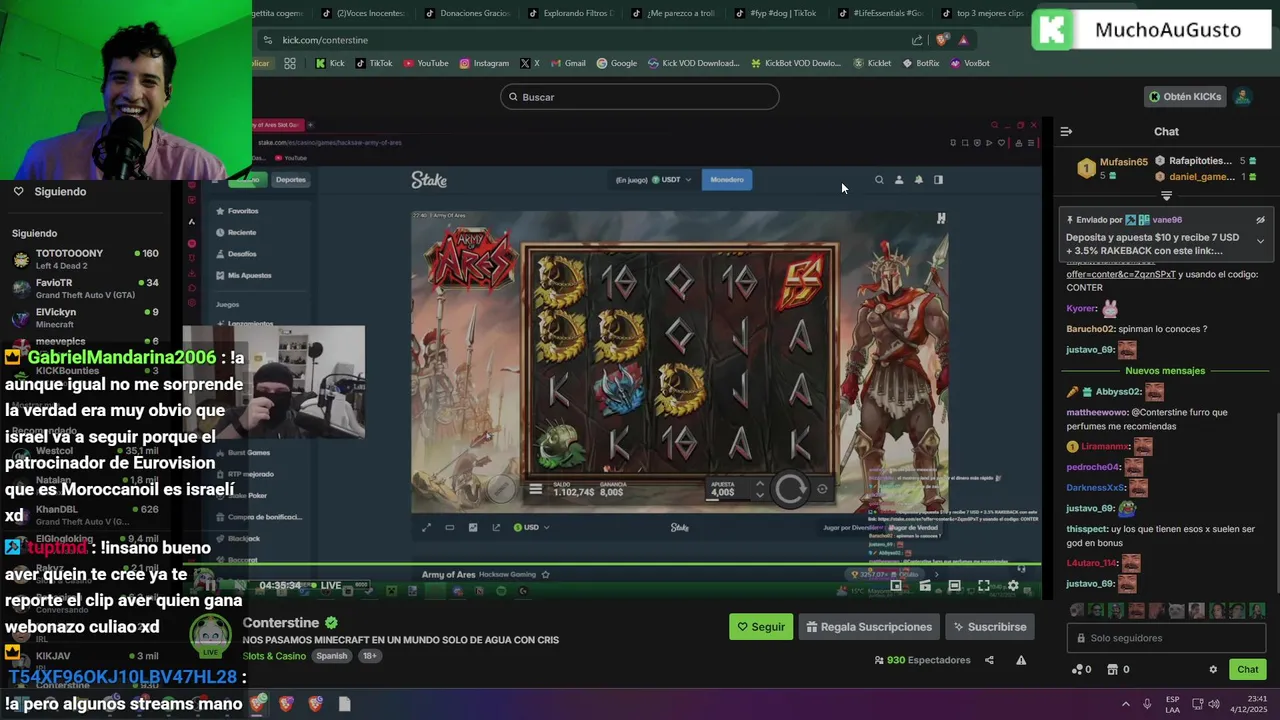Image resolution: width=1280 pixels, height=720 pixels.
Task: Show hidden system tray icons
Action: (1125, 704)
